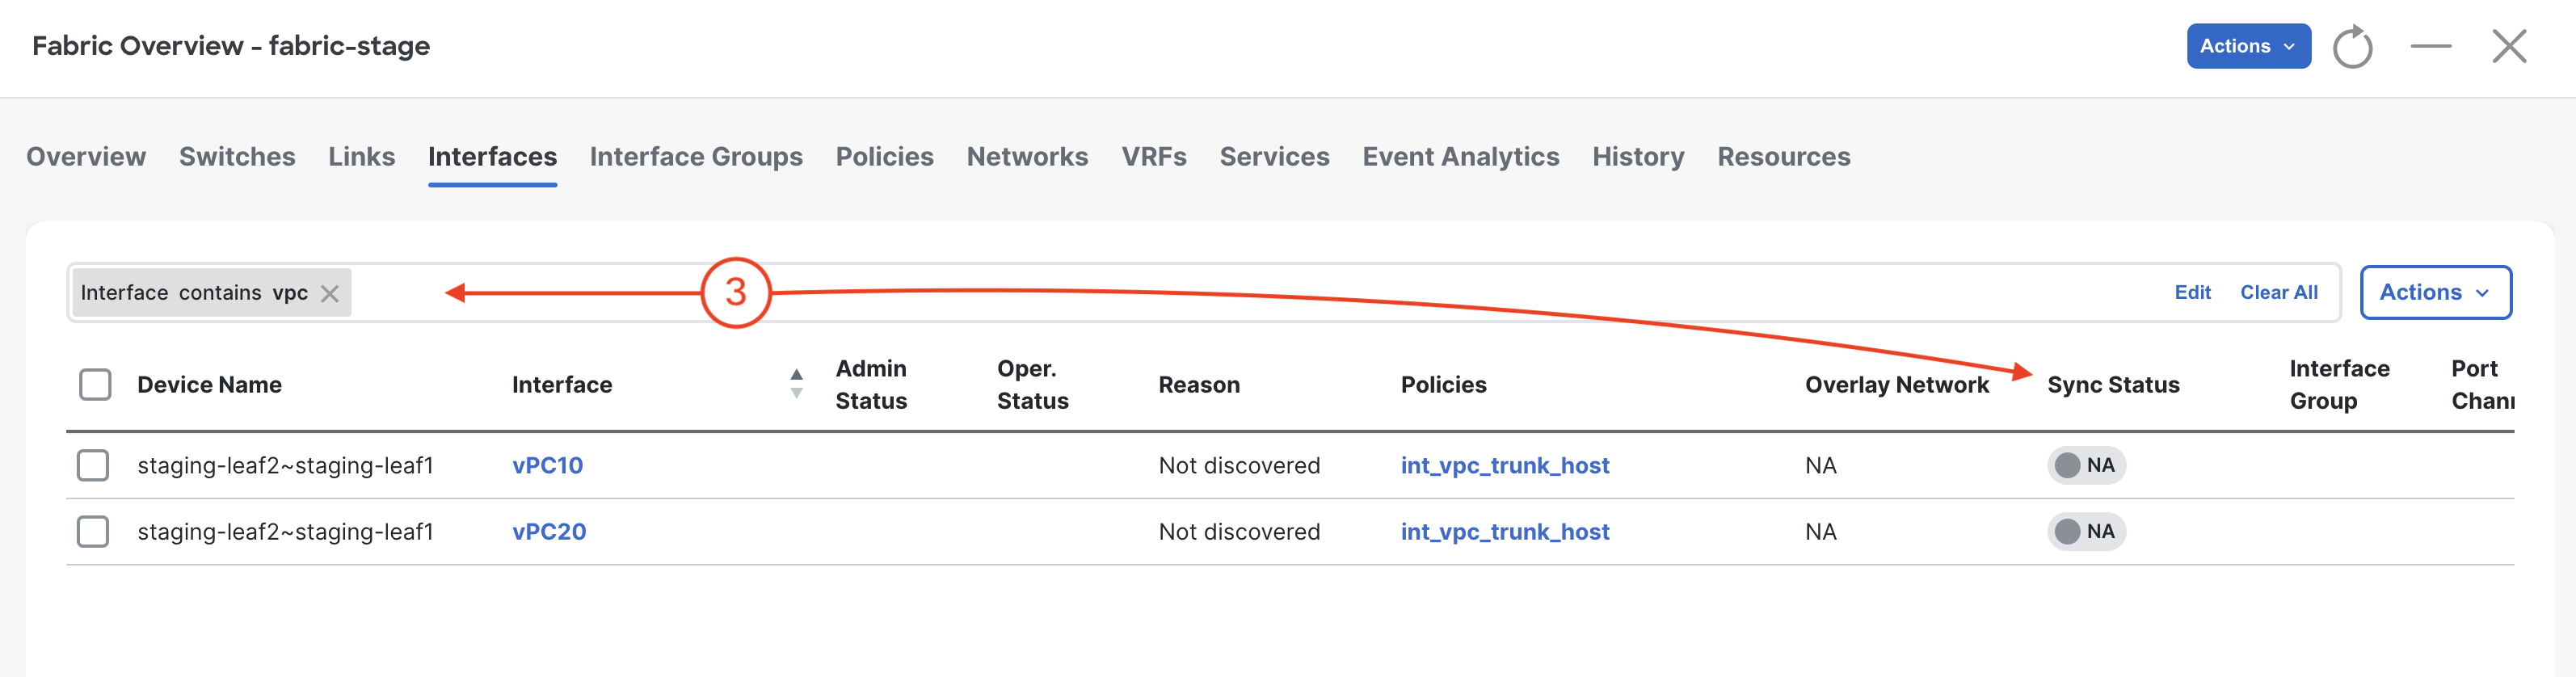Screen dimensions: 2576x677
Task: Click Clear All filters link
Action: (2278, 292)
